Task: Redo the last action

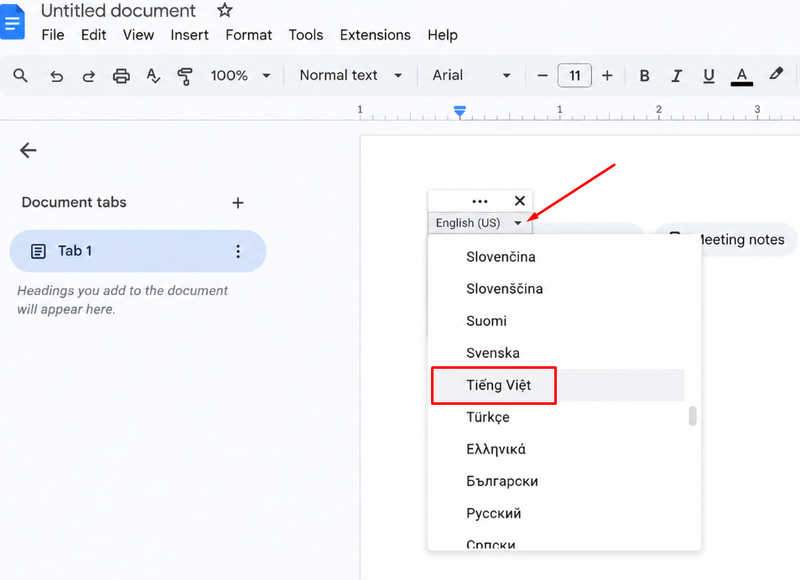Action: click(x=89, y=76)
